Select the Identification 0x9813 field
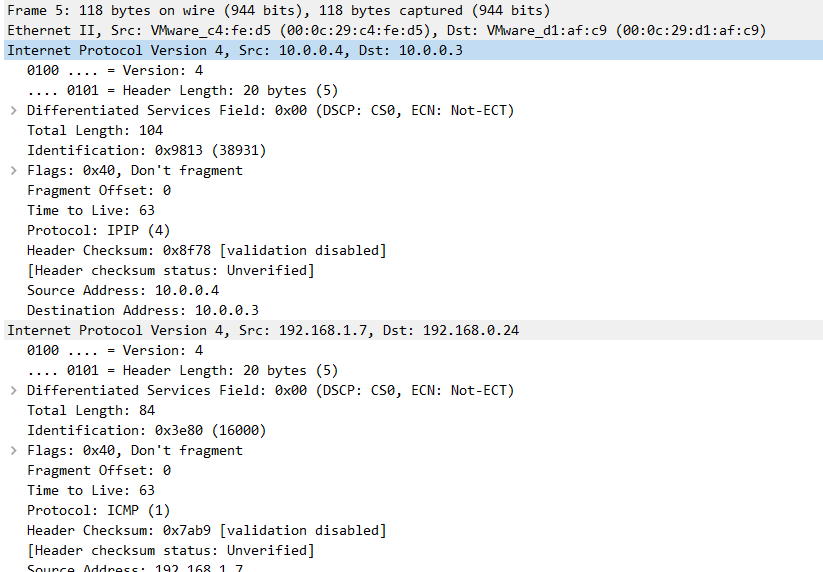823x572 pixels. click(146, 151)
